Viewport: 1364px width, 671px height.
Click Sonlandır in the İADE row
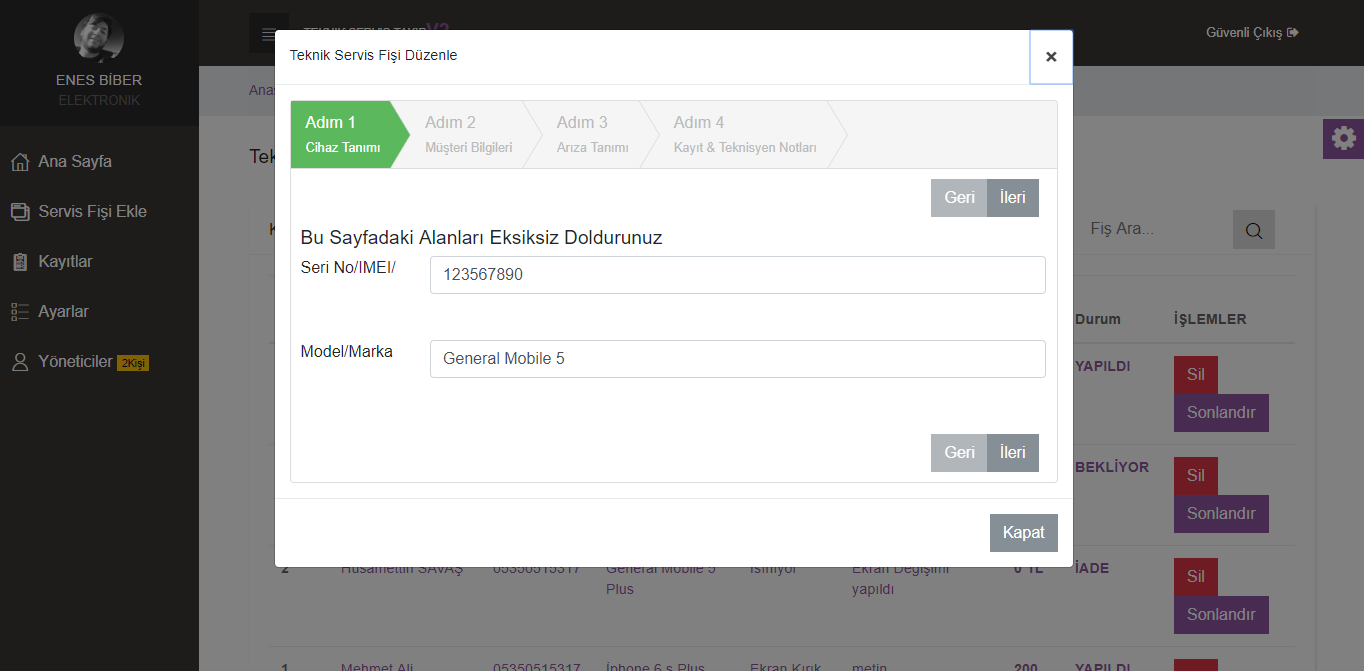click(1221, 615)
